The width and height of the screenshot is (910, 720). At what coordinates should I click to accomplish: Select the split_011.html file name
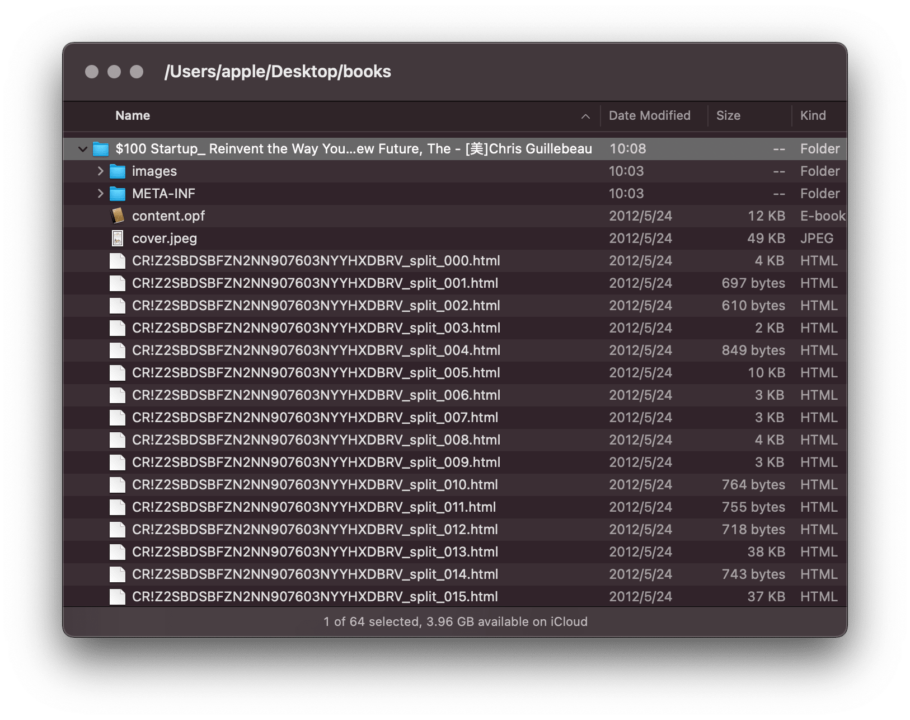[314, 507]
